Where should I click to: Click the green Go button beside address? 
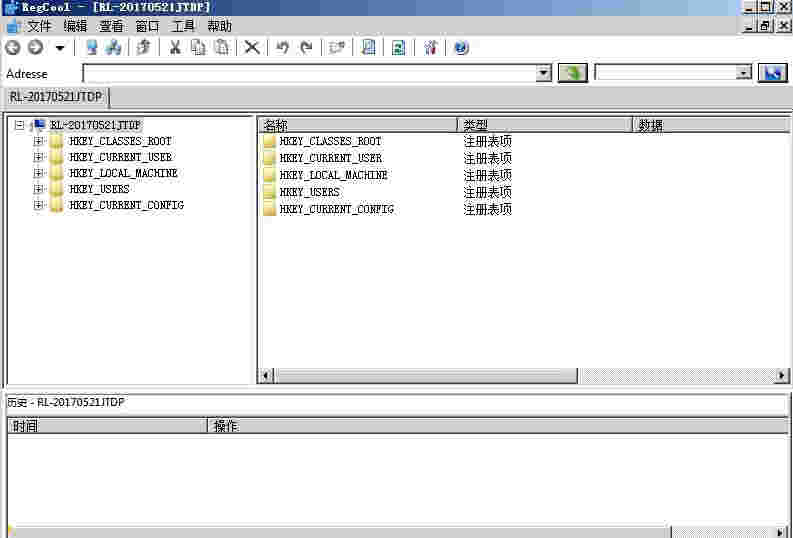(x=572, y=73)
